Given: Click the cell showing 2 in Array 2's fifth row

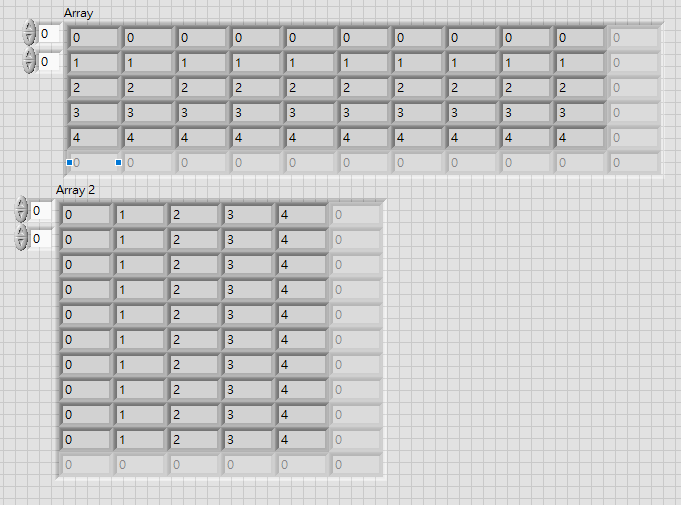Looking at the screenshot, I should [194, 314].
